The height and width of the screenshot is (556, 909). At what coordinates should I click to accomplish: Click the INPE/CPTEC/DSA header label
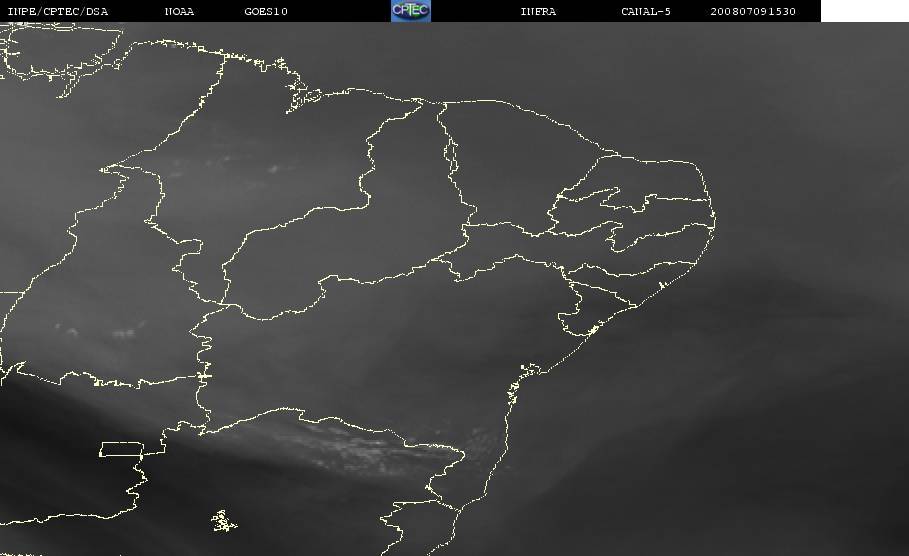click(x=58, y=11)
